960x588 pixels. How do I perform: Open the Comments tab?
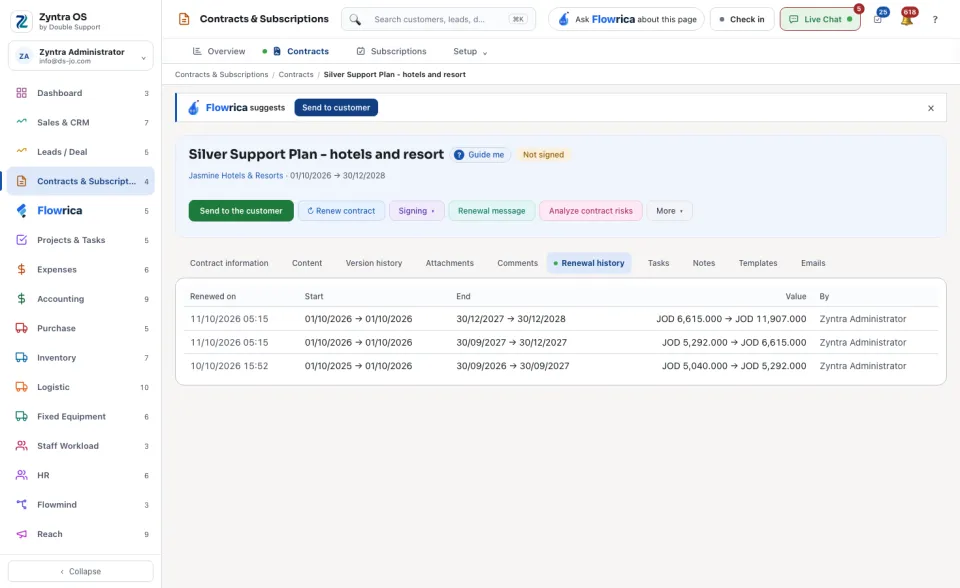point(517,263)
